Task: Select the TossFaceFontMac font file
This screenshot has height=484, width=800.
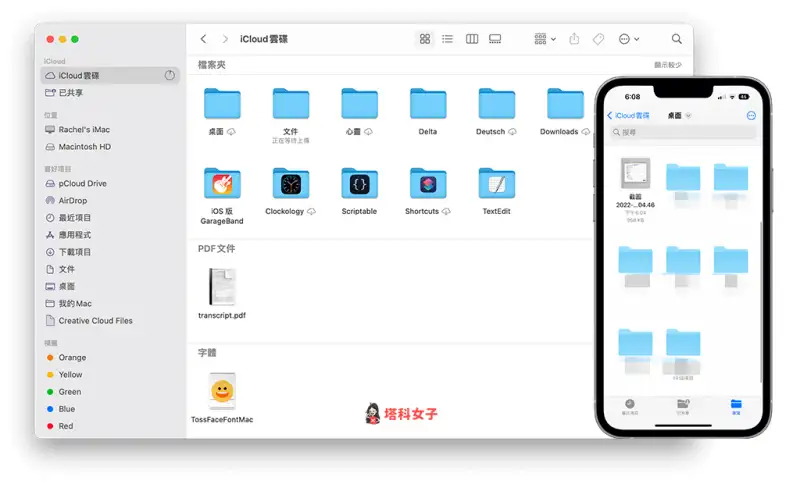Action: (x=222, y=391)
